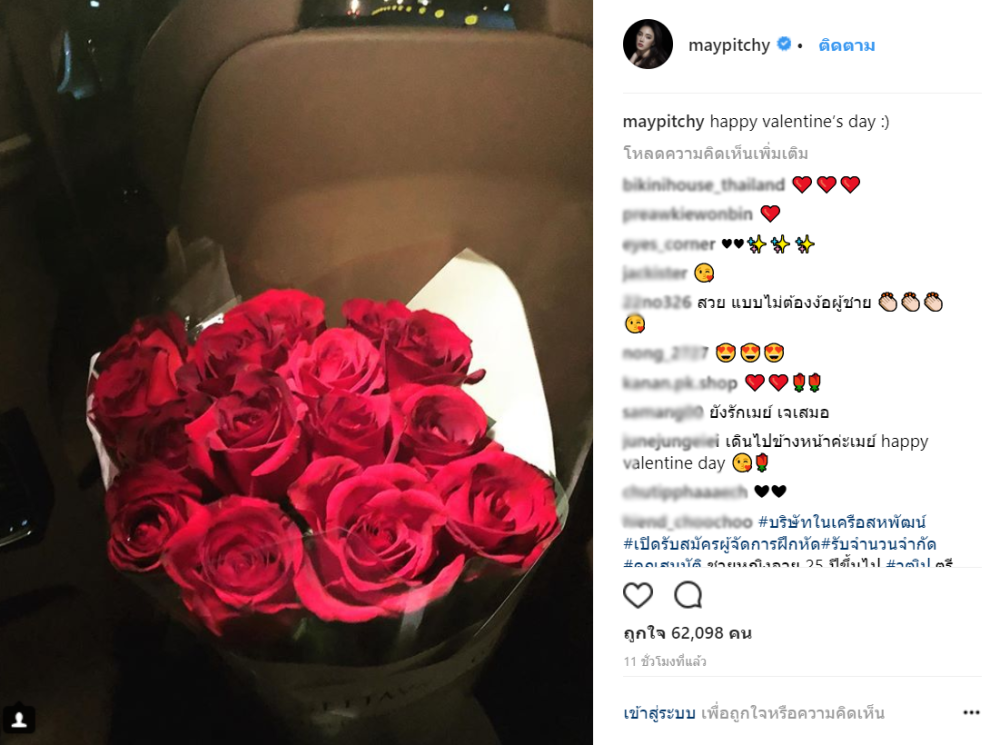
Task: Click the verified badge next to maypitchy
Action: point(784,44)
